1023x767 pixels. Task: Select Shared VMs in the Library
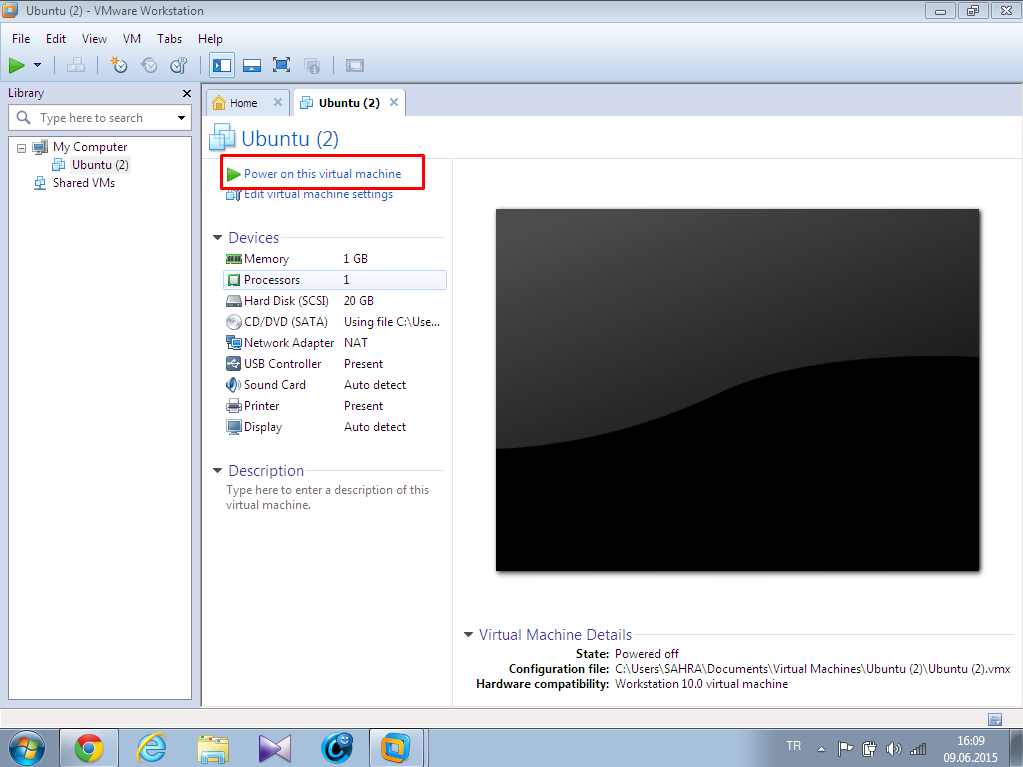[84, 183]
